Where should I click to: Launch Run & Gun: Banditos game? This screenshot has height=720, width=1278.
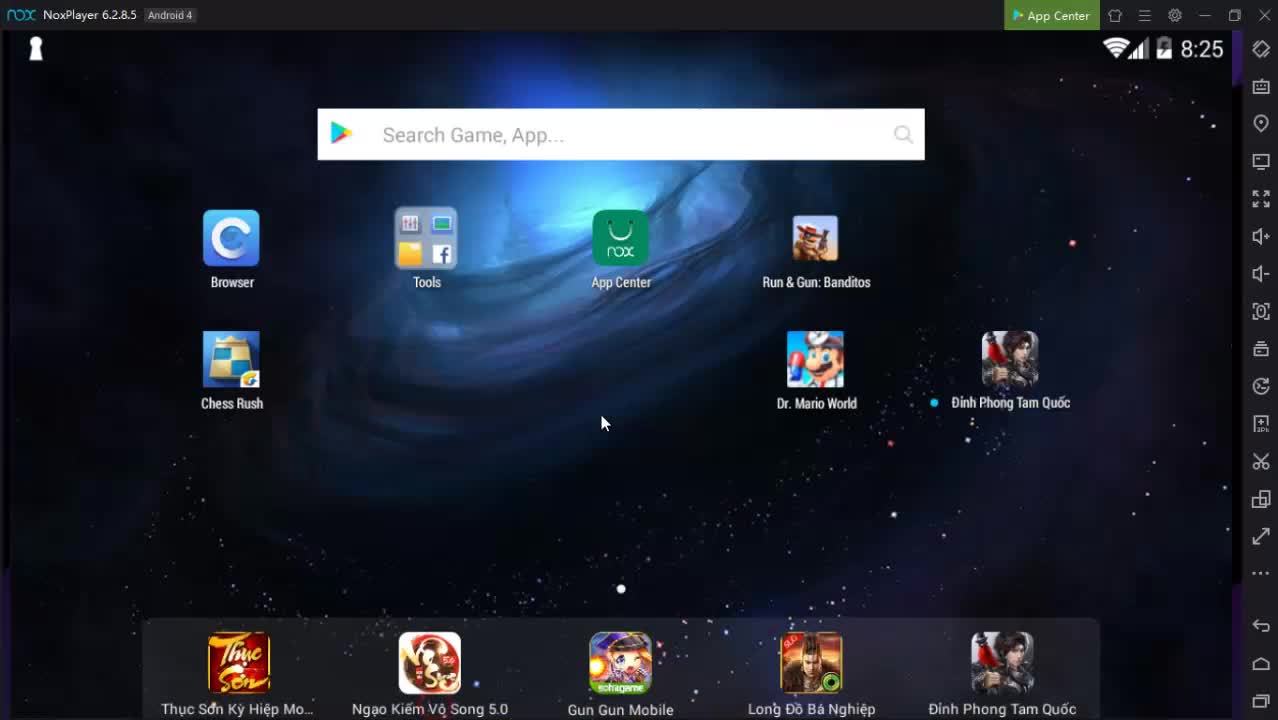click(815, 238)
